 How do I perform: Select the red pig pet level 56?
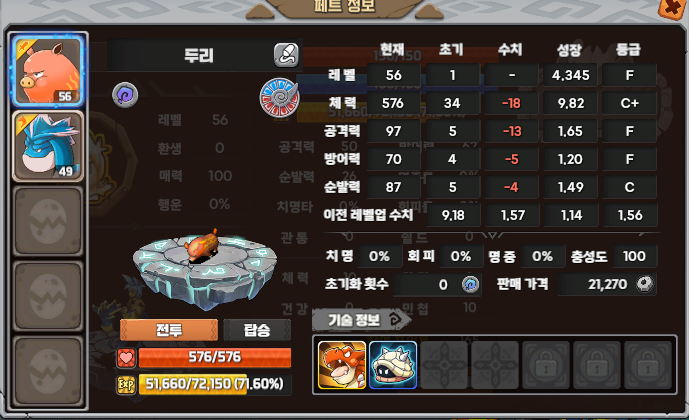(48, 71)
